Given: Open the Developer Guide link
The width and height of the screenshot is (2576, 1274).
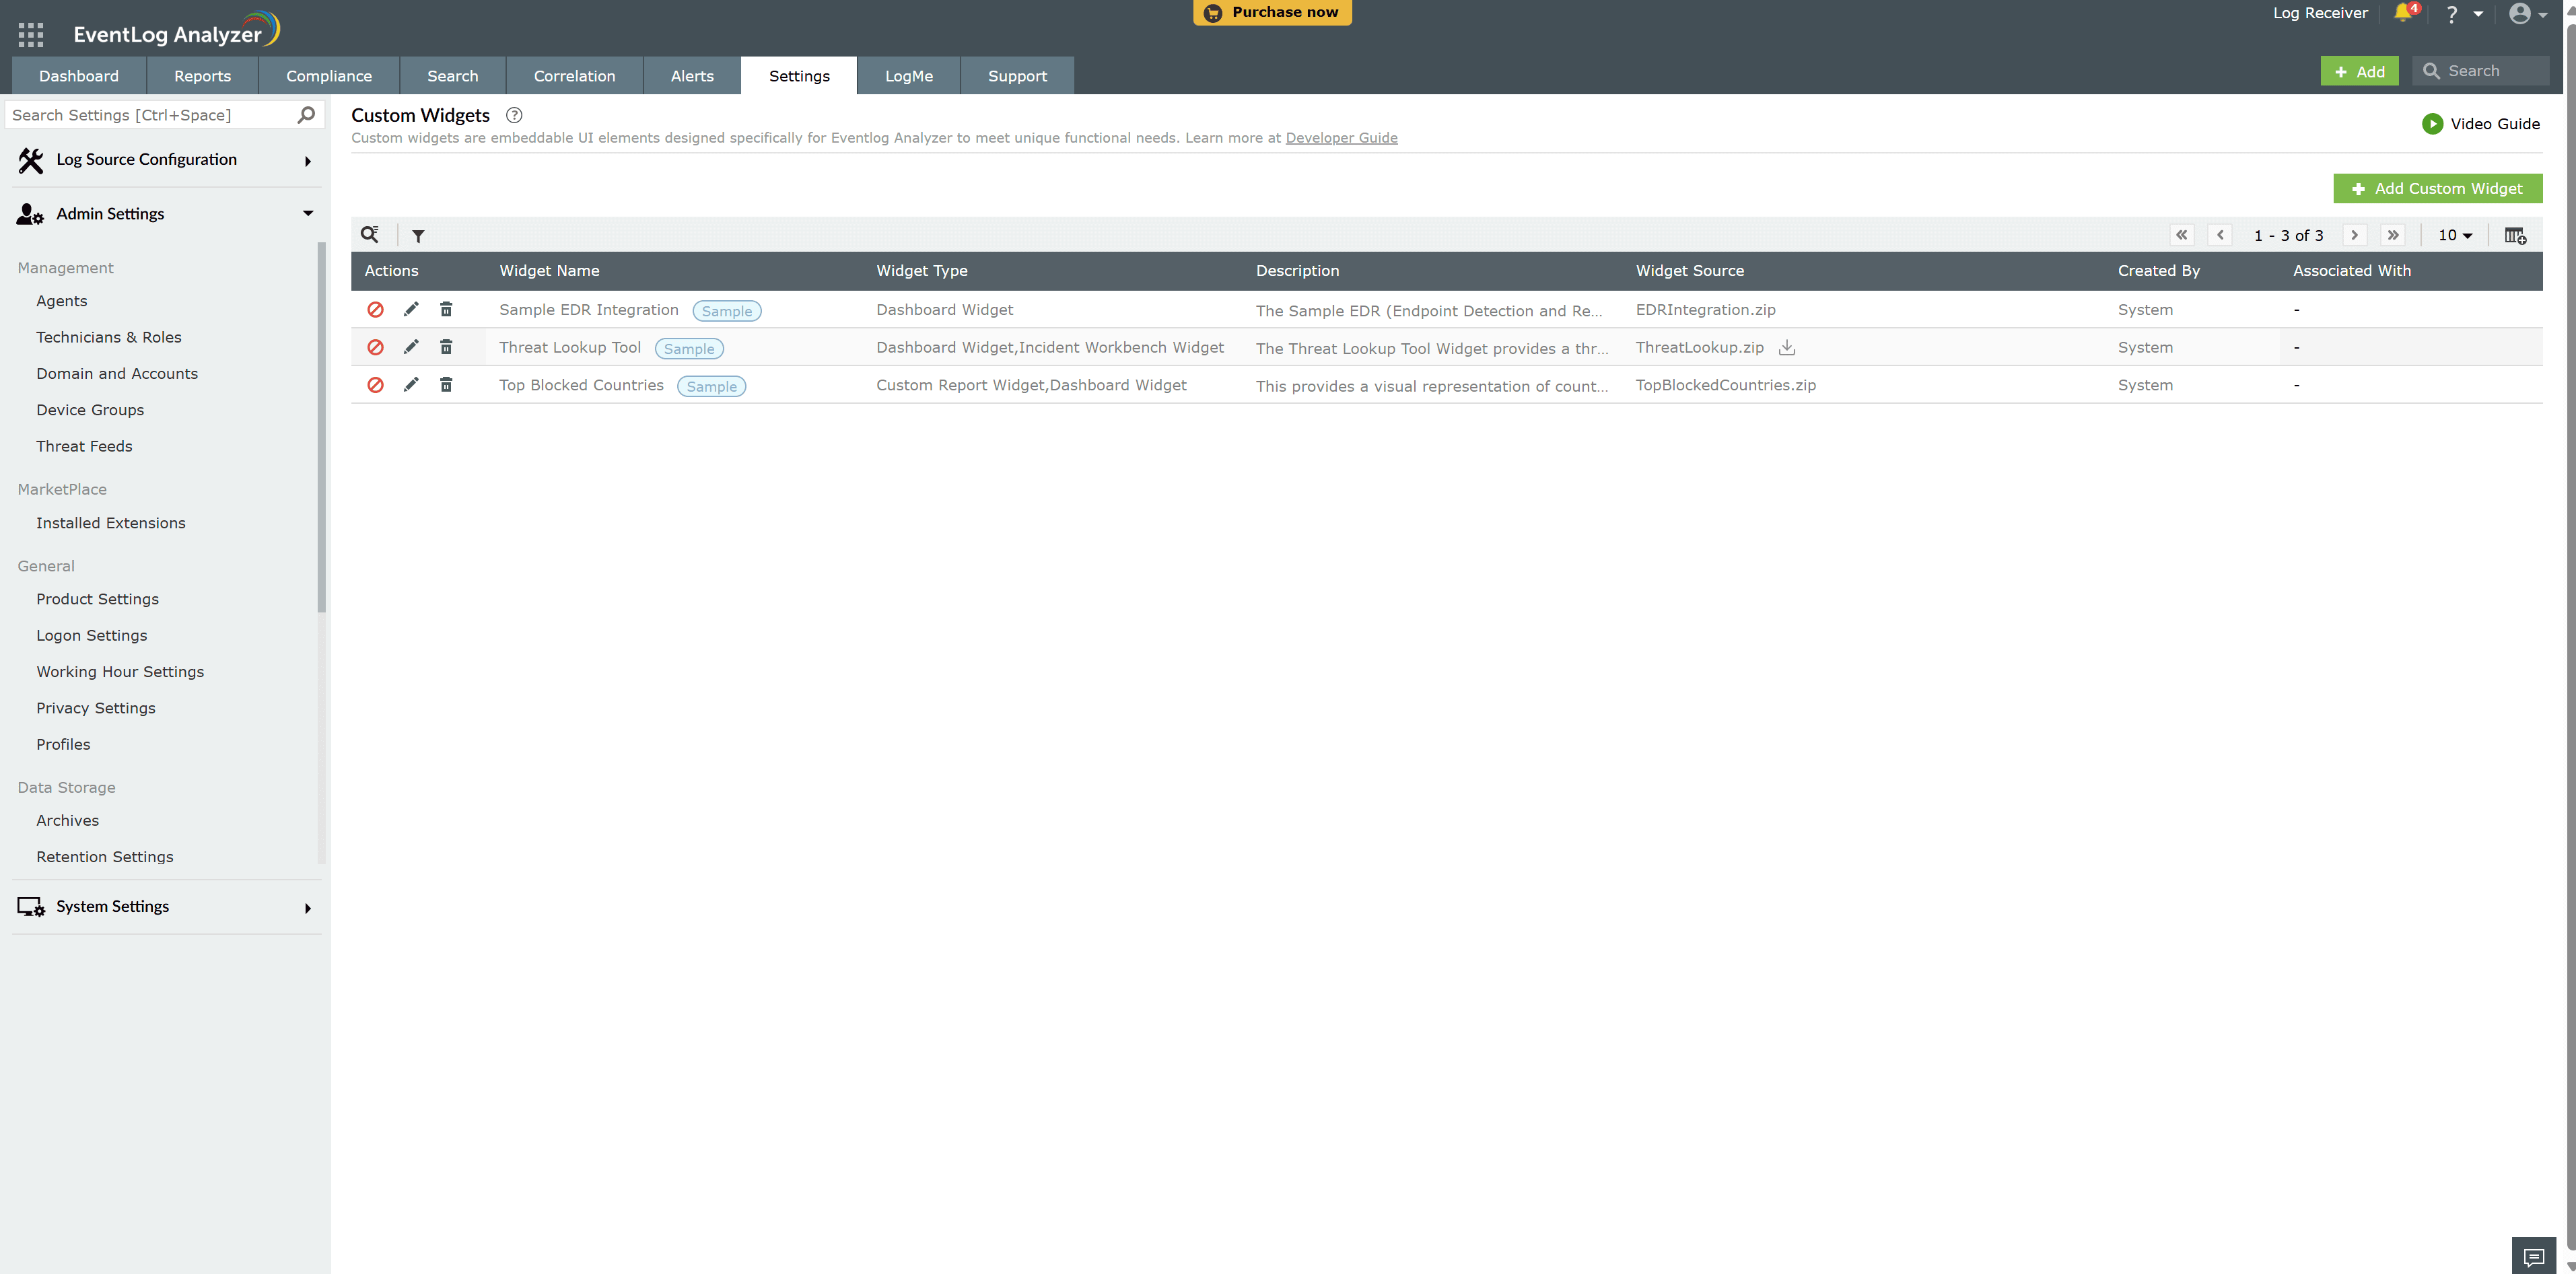Looking at the screenshot, I should pyautogui.click(x=1341, y=137).
